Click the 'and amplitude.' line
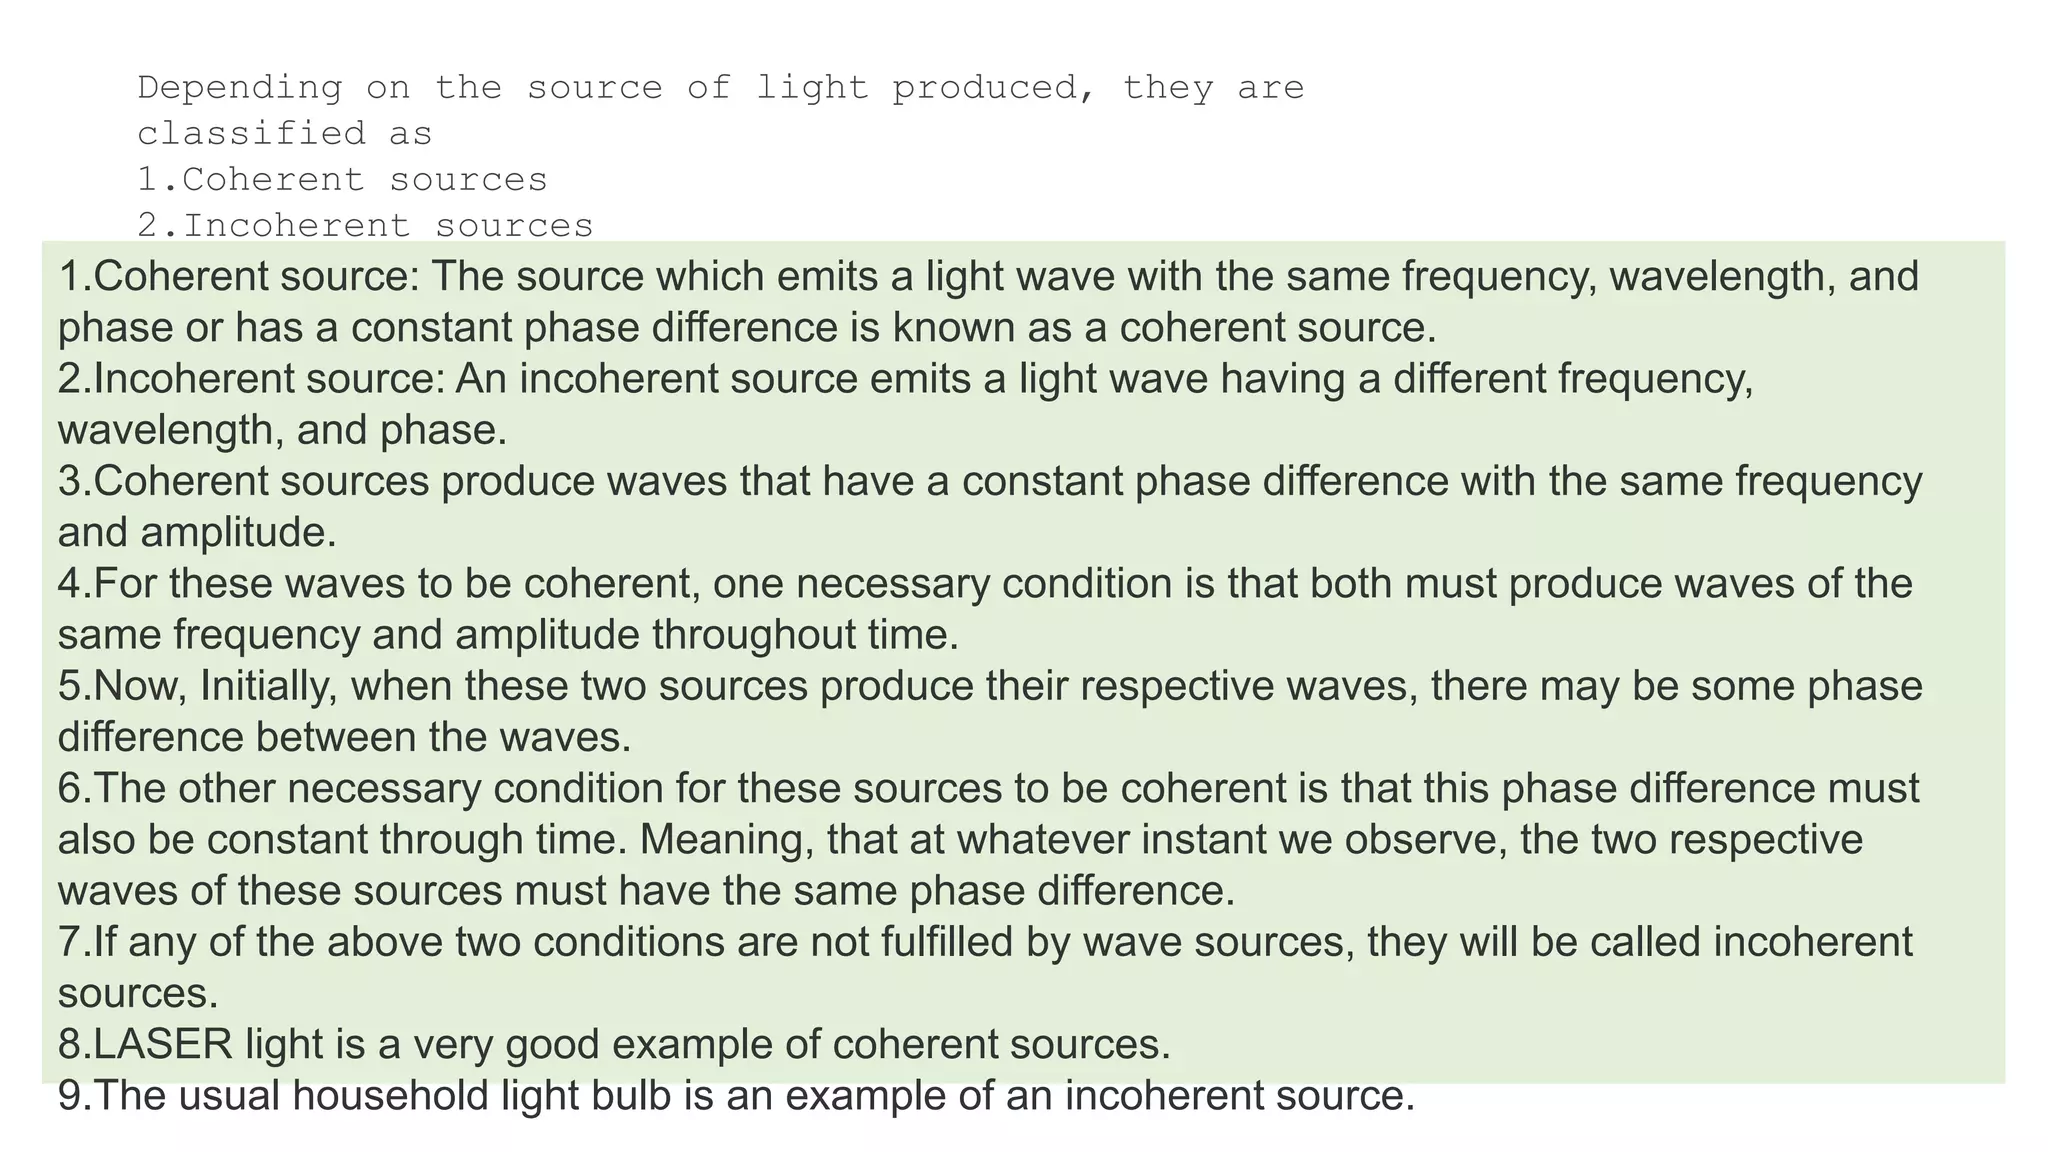2048x1152 pixels. tap(197, 533)
